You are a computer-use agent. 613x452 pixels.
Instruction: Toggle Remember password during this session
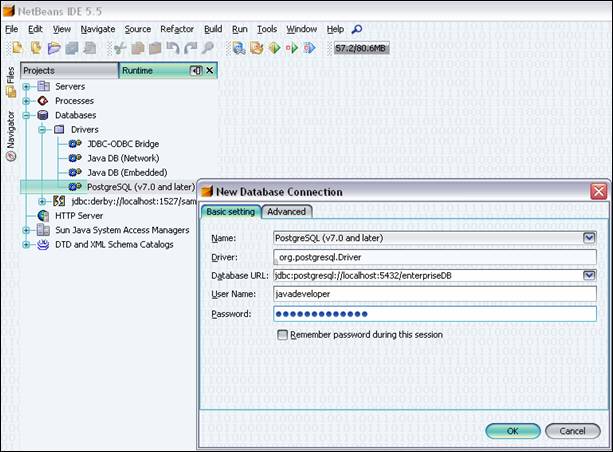pyautogui.click(x=282, y=335)
